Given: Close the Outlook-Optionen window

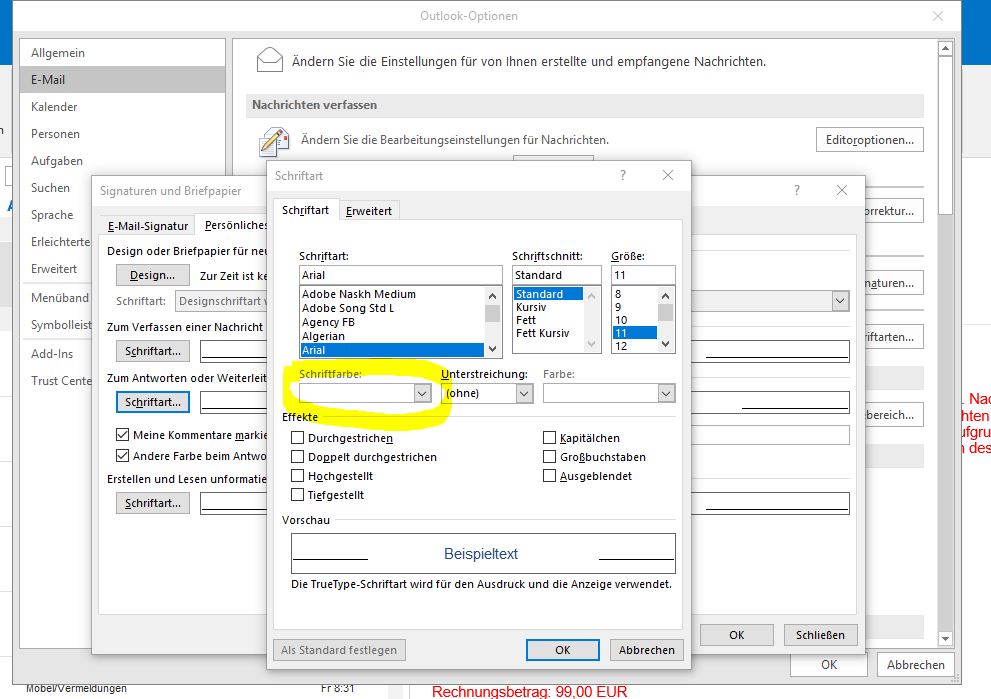Looking at the screenshot, I should tap(938, 16).
